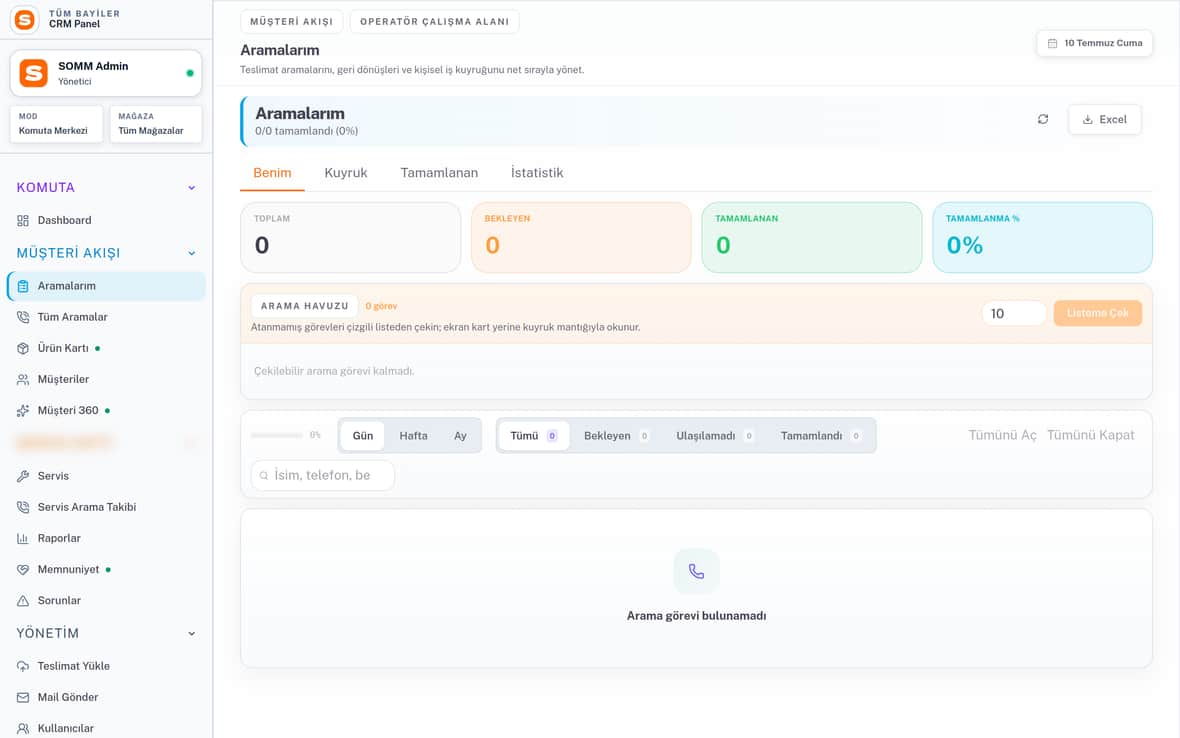
Task: Click the Dashboard grid icon
Action: click(x=23, y=220)
